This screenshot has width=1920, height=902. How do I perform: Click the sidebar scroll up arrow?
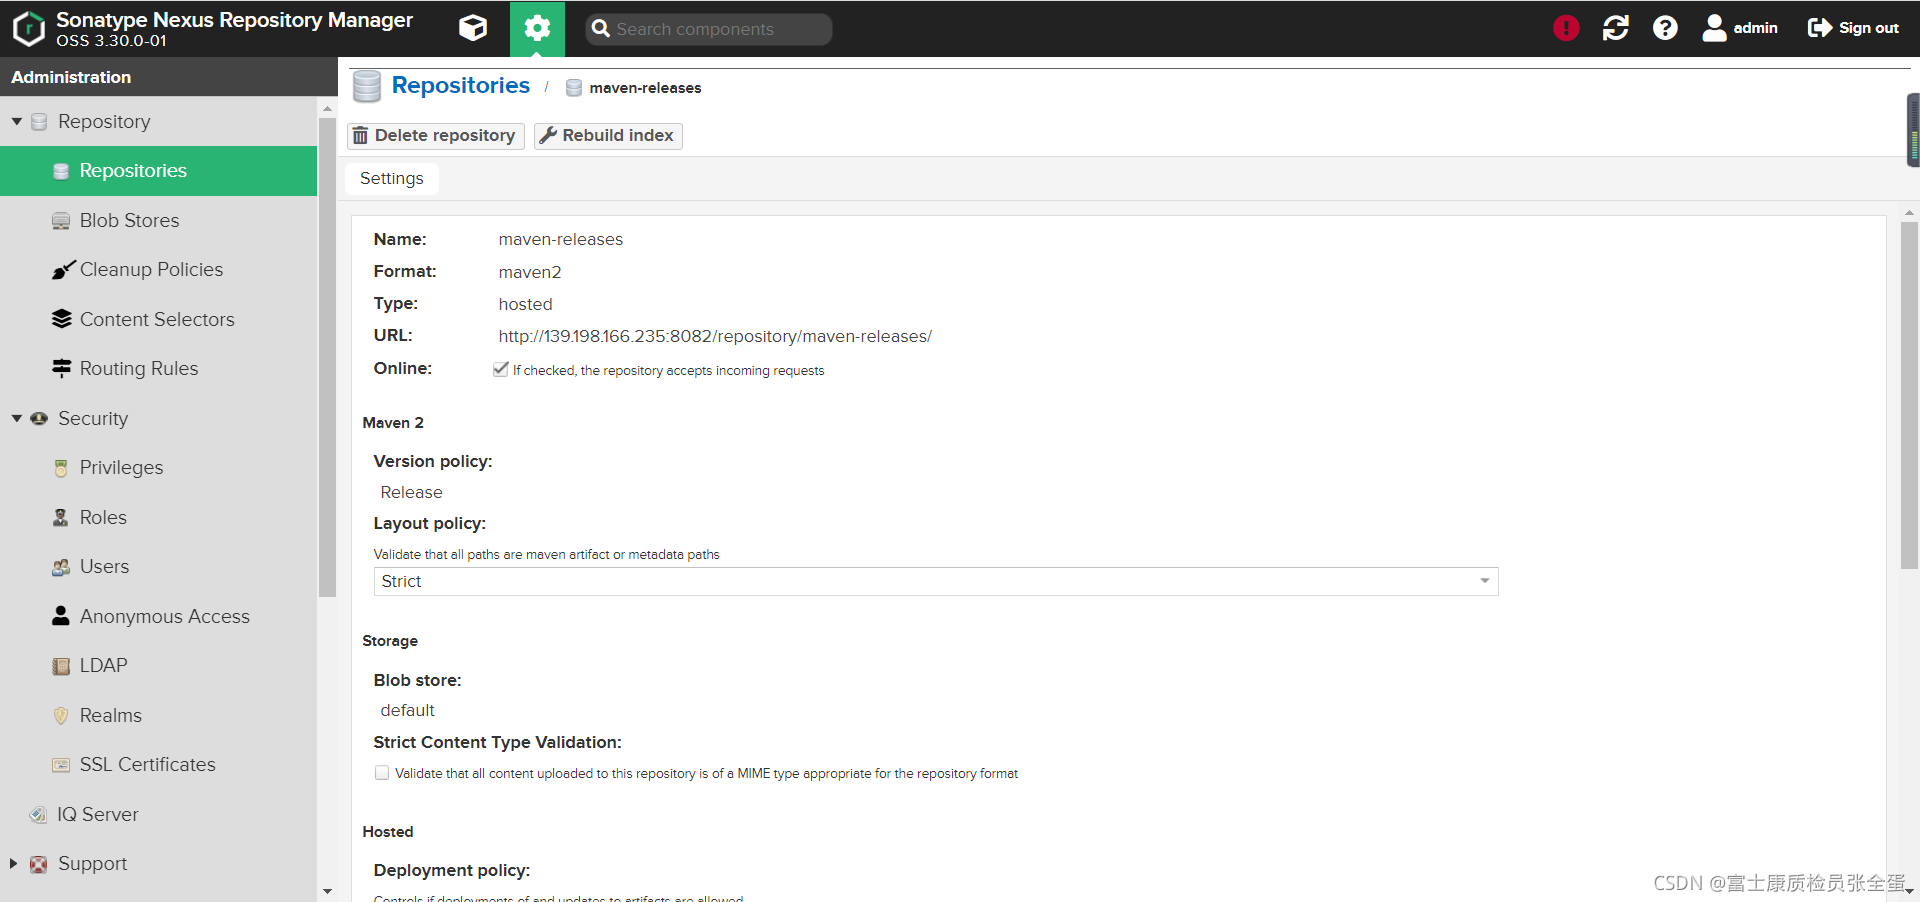tap(327, 107)
